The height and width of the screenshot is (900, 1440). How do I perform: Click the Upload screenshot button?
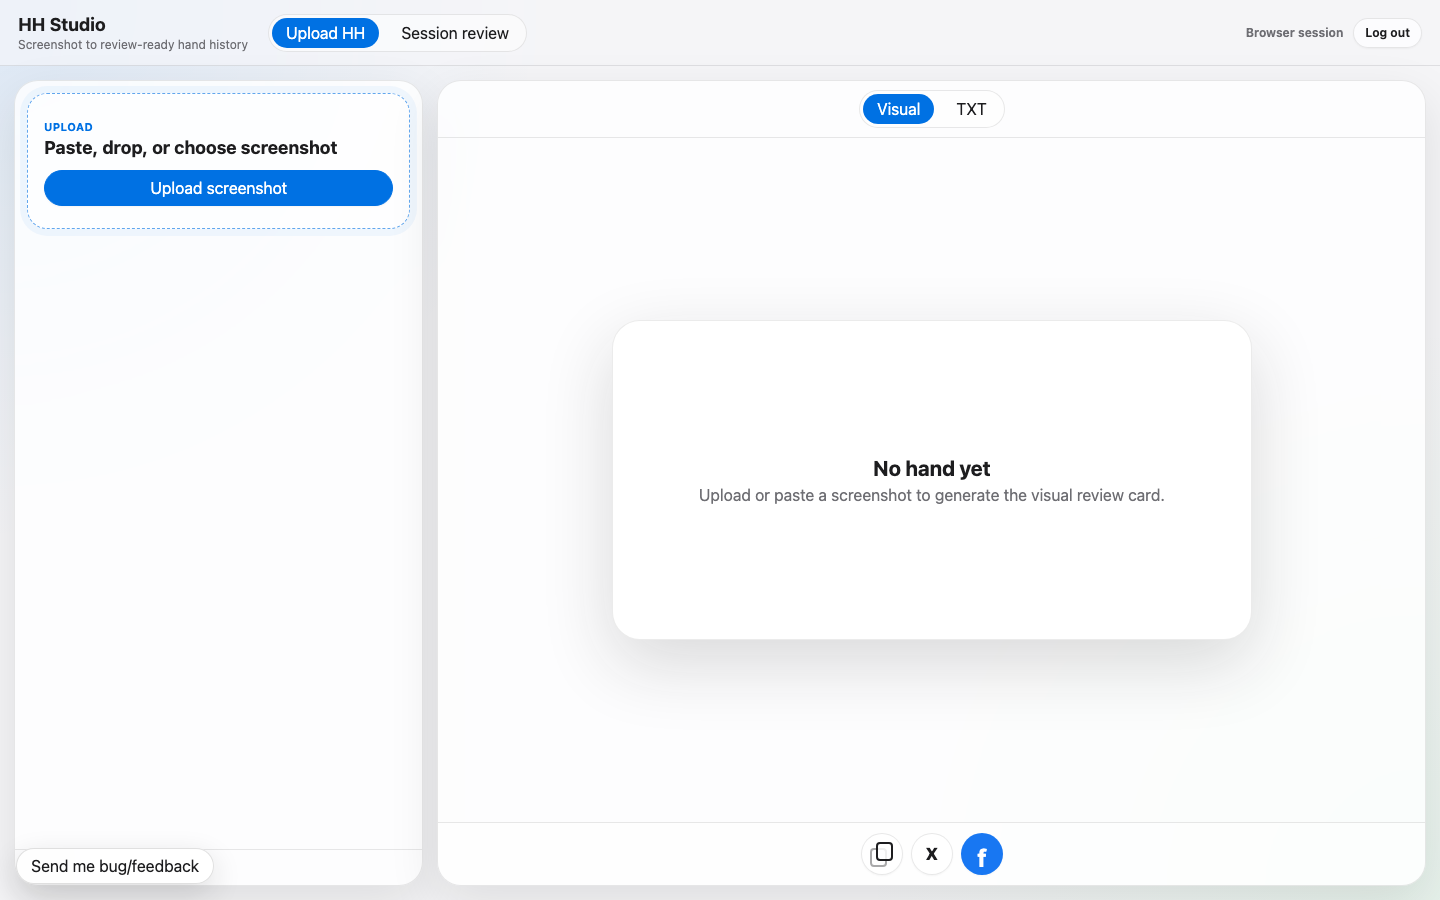[x=218, y=188]
